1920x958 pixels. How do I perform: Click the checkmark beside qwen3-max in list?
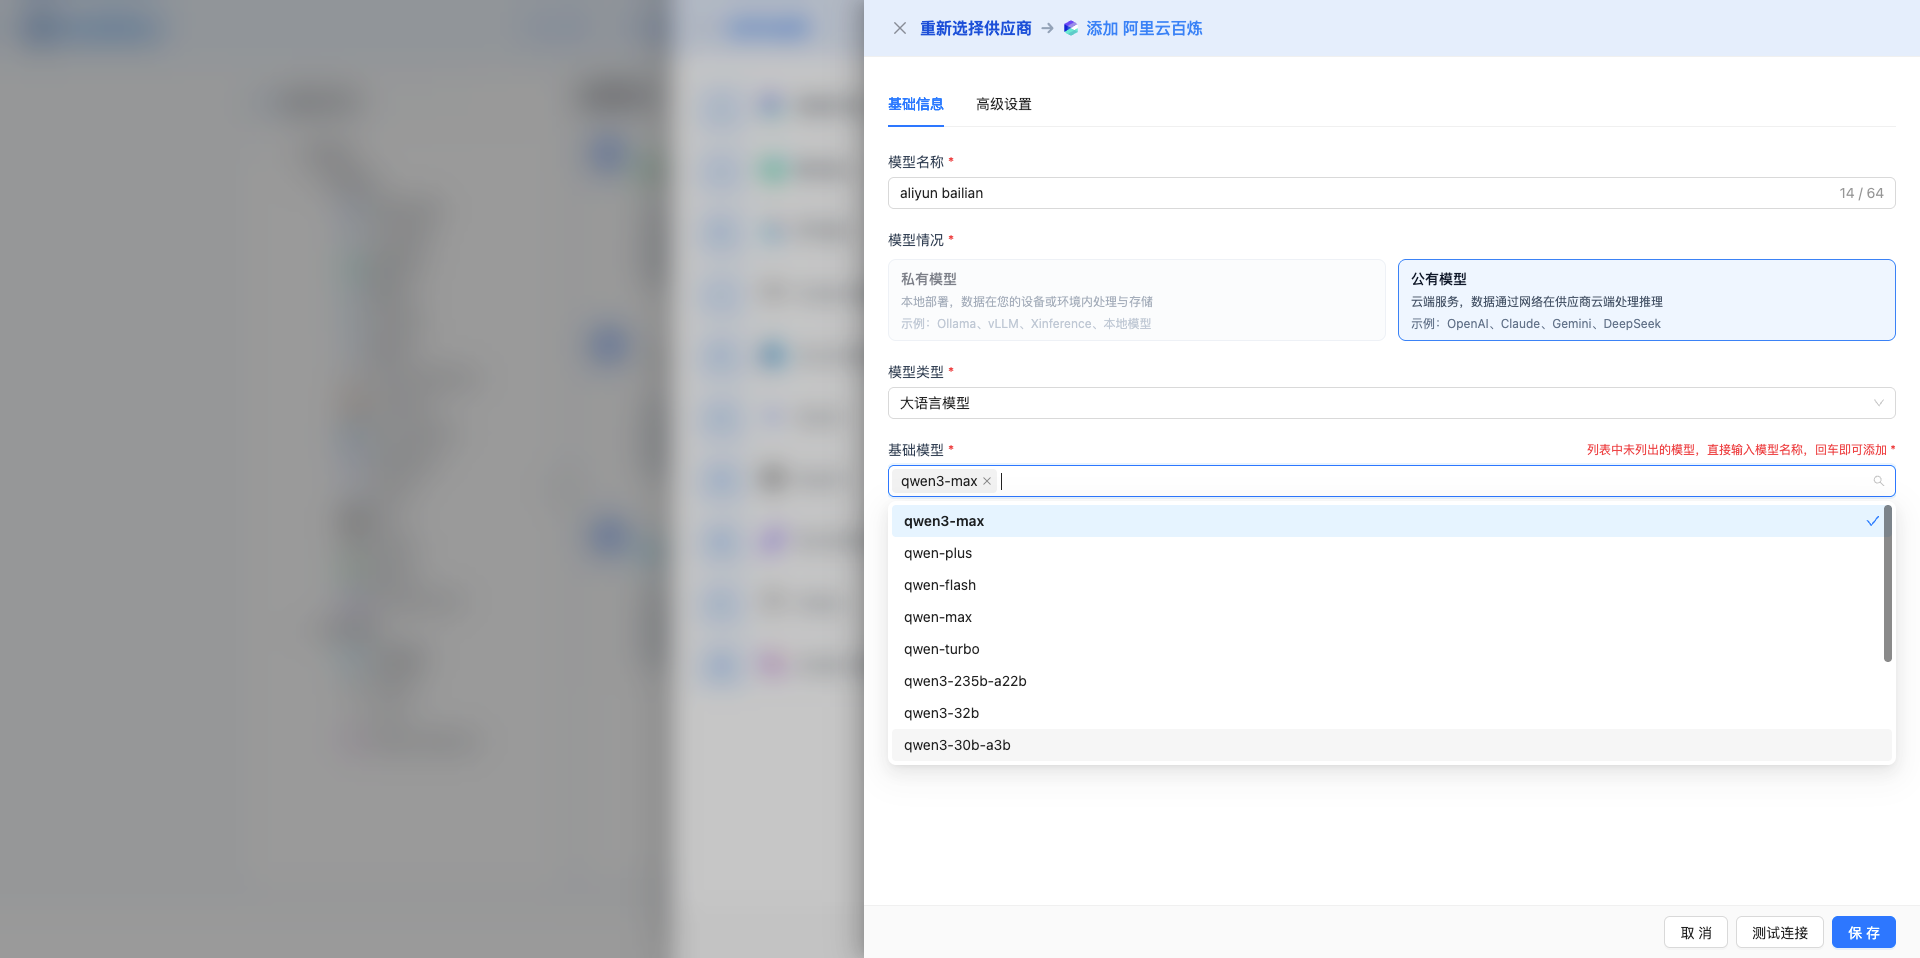[x=1872, y=521]
